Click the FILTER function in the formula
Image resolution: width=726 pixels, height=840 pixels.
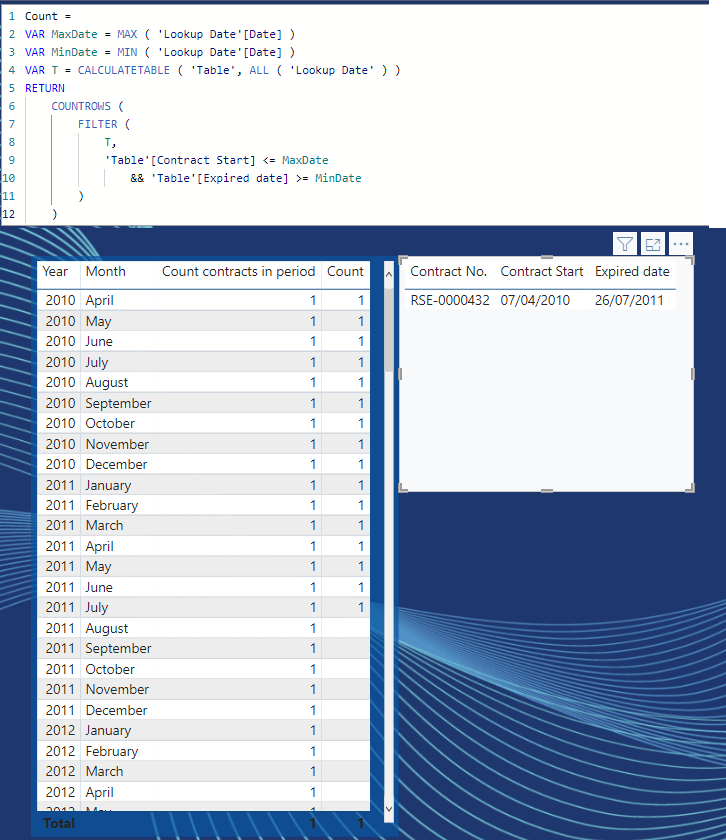(98, 124)
